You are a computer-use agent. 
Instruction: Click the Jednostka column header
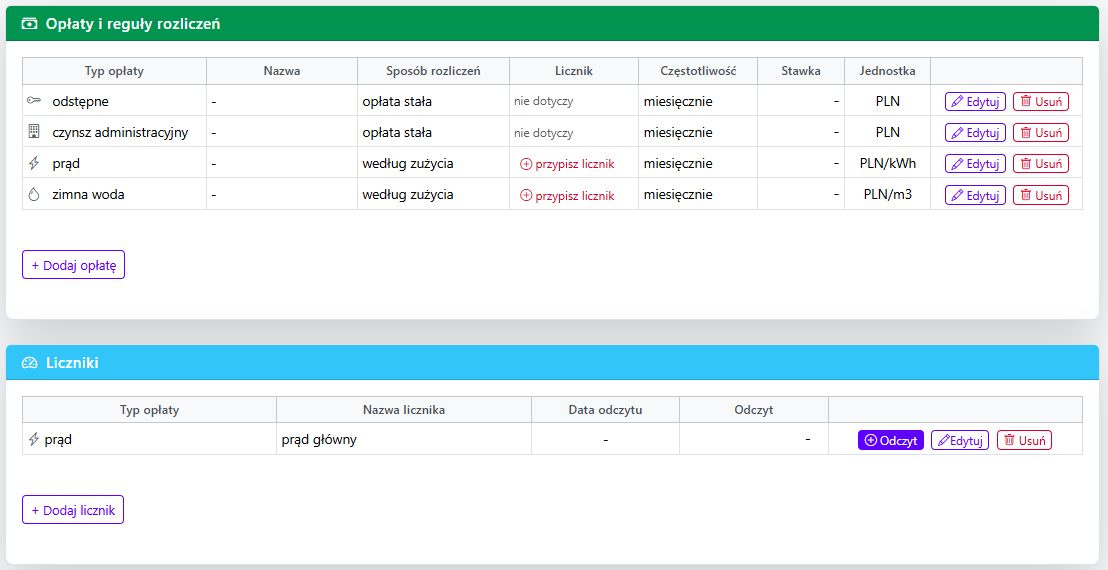888,71
